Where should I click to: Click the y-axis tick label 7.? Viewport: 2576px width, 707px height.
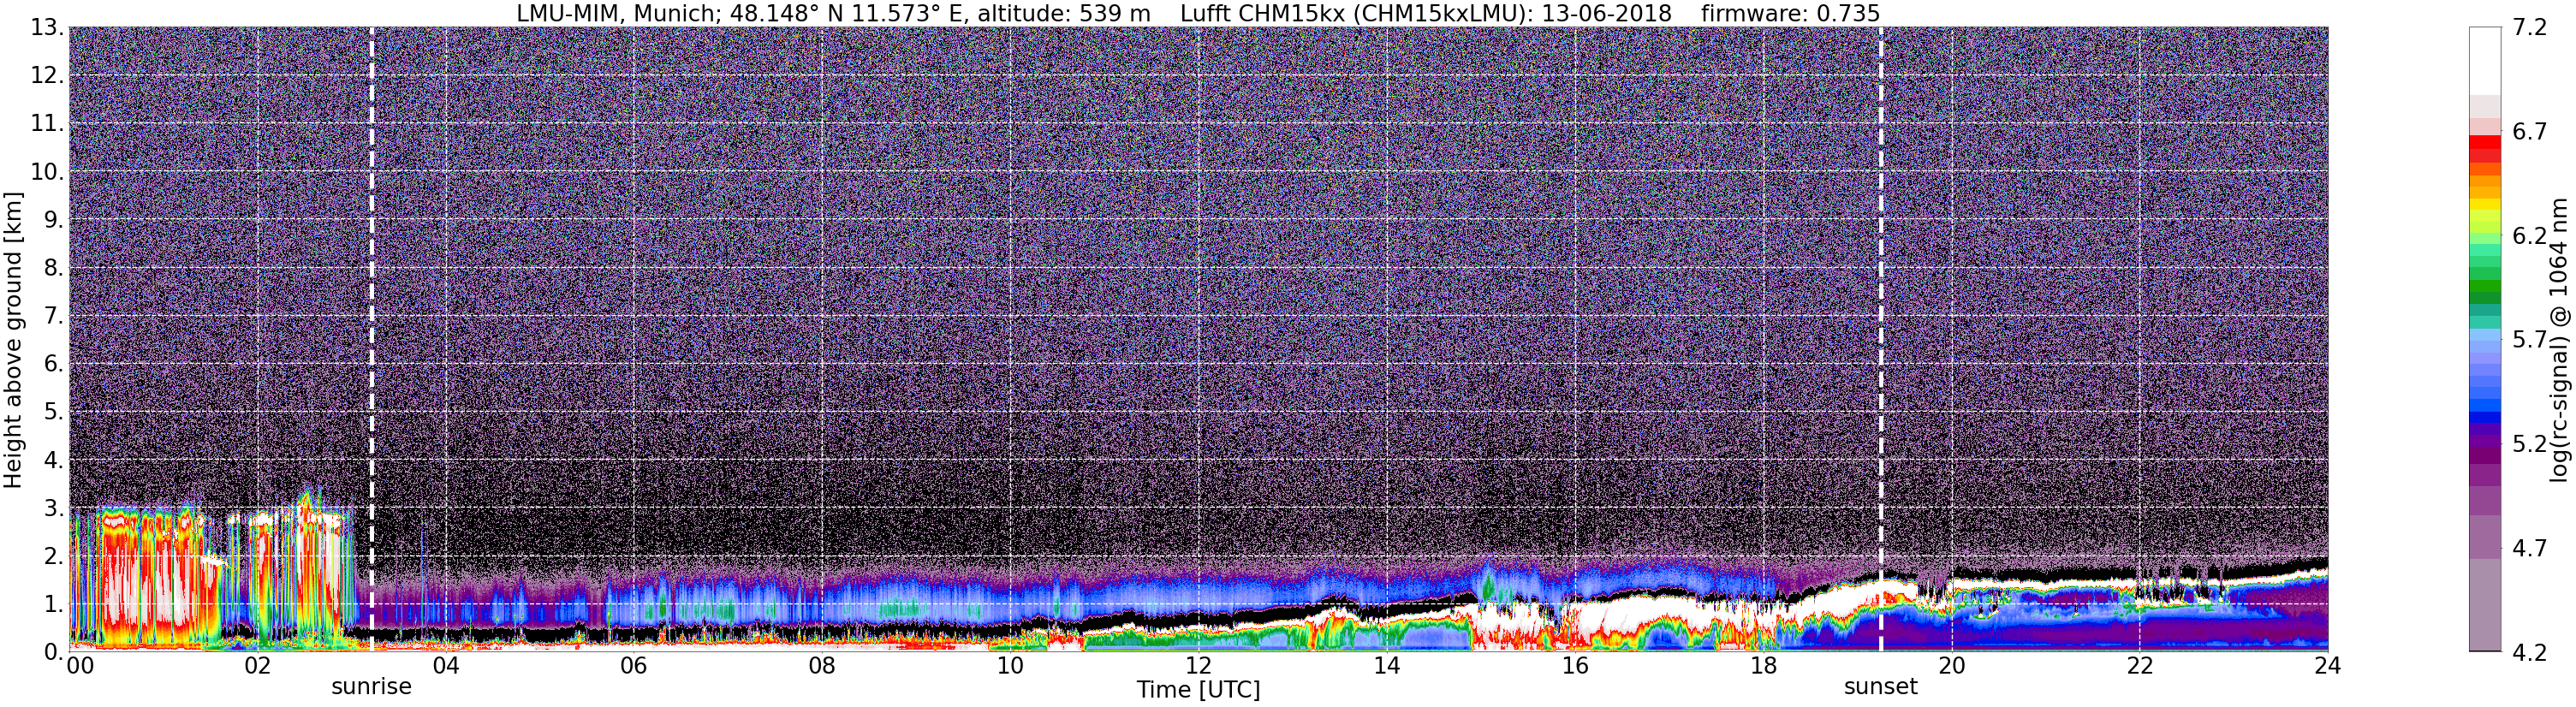(x=54, y=316)
